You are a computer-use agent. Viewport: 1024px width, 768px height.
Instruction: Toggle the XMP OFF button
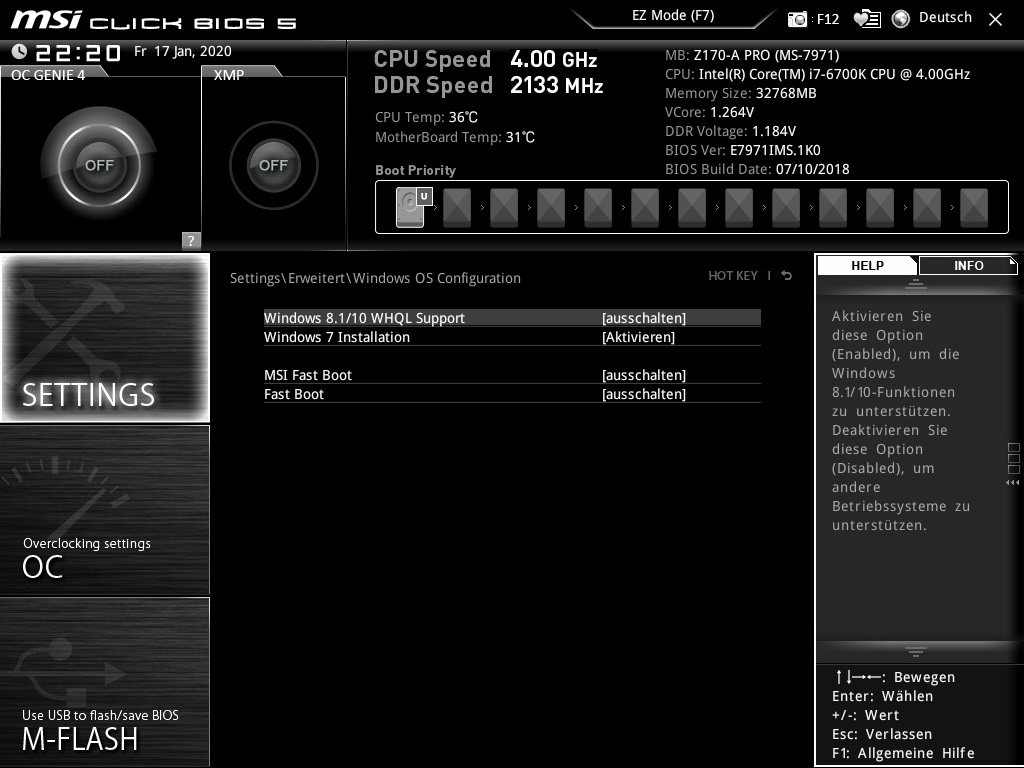click(273, 165)
